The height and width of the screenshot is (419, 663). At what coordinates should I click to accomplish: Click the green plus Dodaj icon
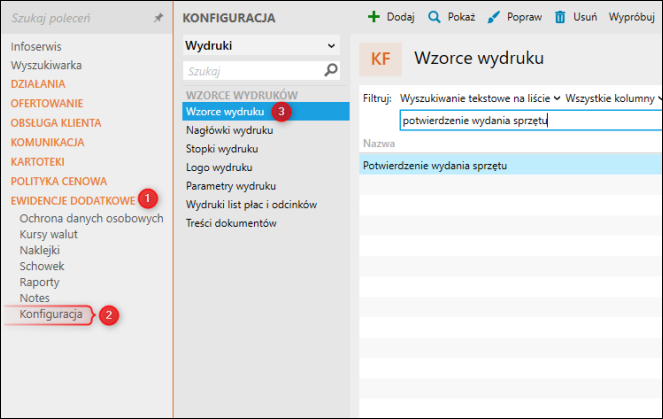point(374,17)
